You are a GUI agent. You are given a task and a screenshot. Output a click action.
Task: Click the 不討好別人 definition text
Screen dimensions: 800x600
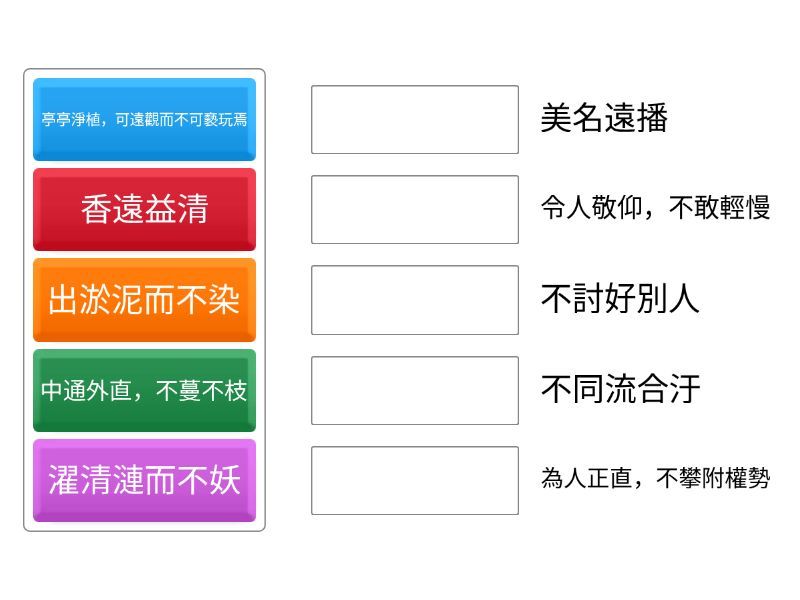(x=619, y=299)
